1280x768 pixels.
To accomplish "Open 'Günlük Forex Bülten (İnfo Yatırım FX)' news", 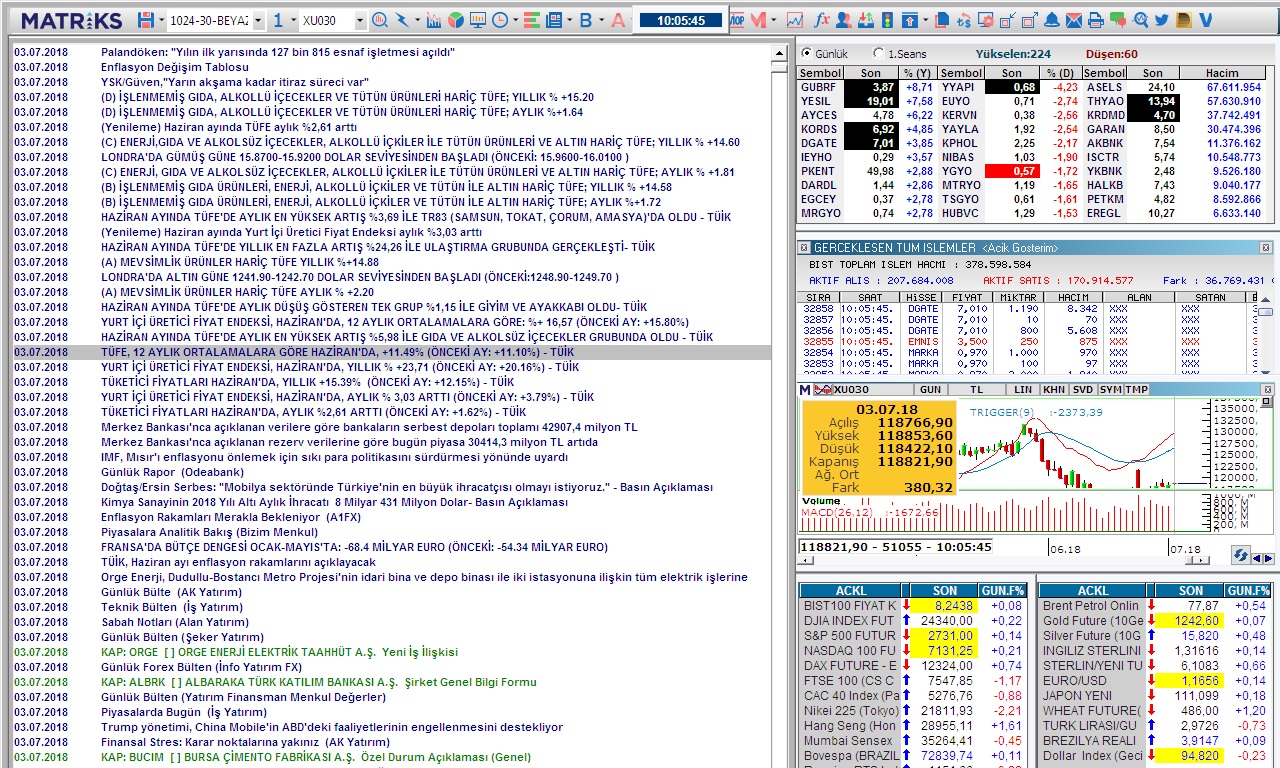I will click(x=201, y=667).
